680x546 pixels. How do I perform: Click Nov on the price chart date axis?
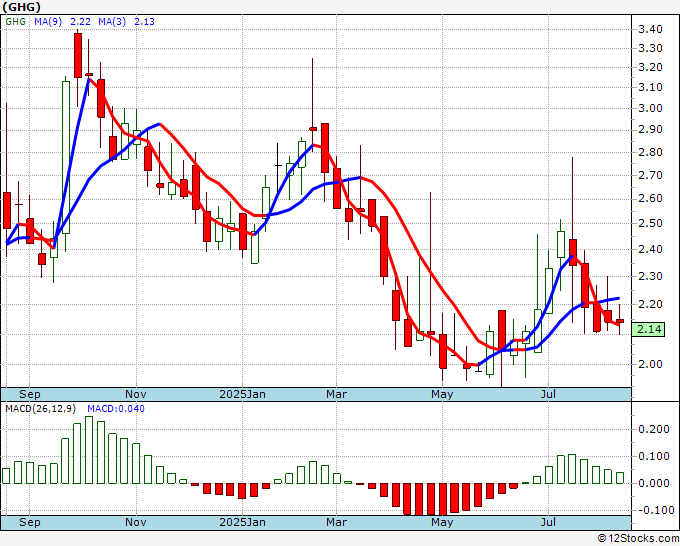136,394
